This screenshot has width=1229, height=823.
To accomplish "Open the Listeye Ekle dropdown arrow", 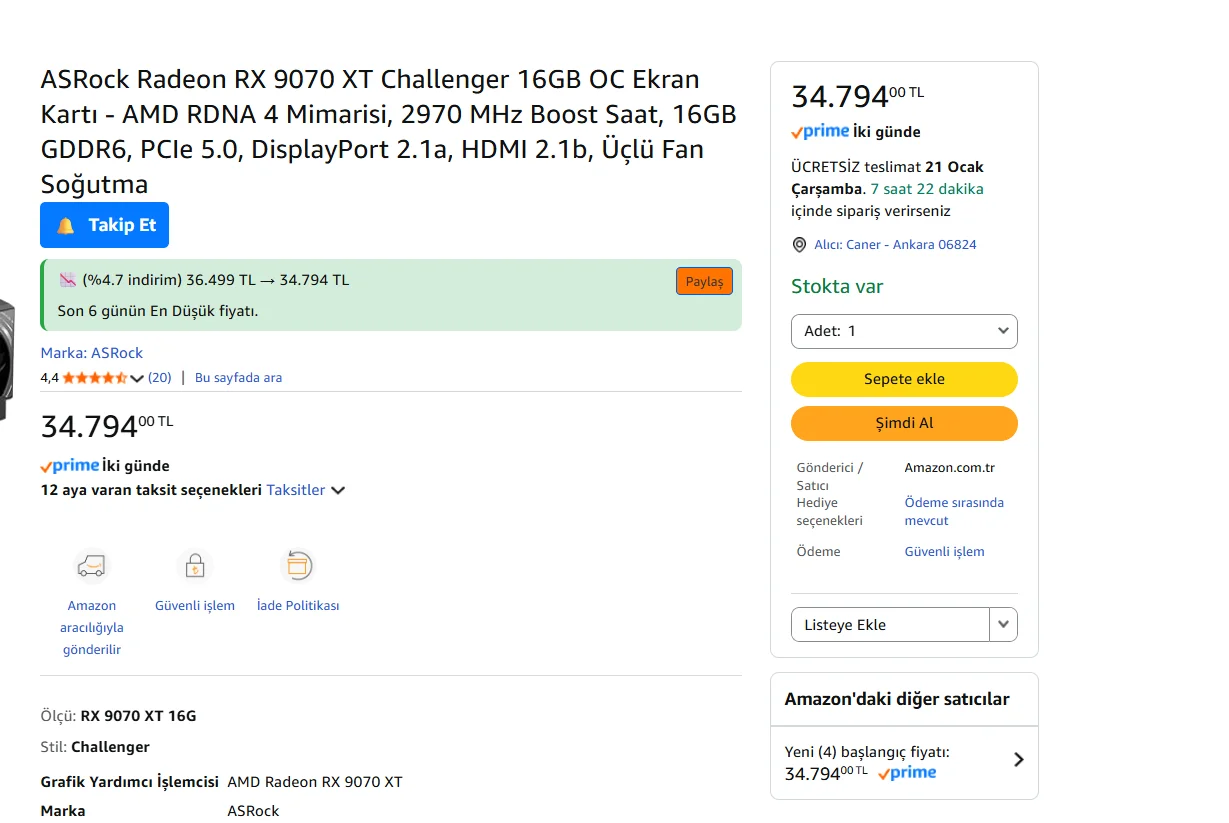I will tap(1003, 625).
